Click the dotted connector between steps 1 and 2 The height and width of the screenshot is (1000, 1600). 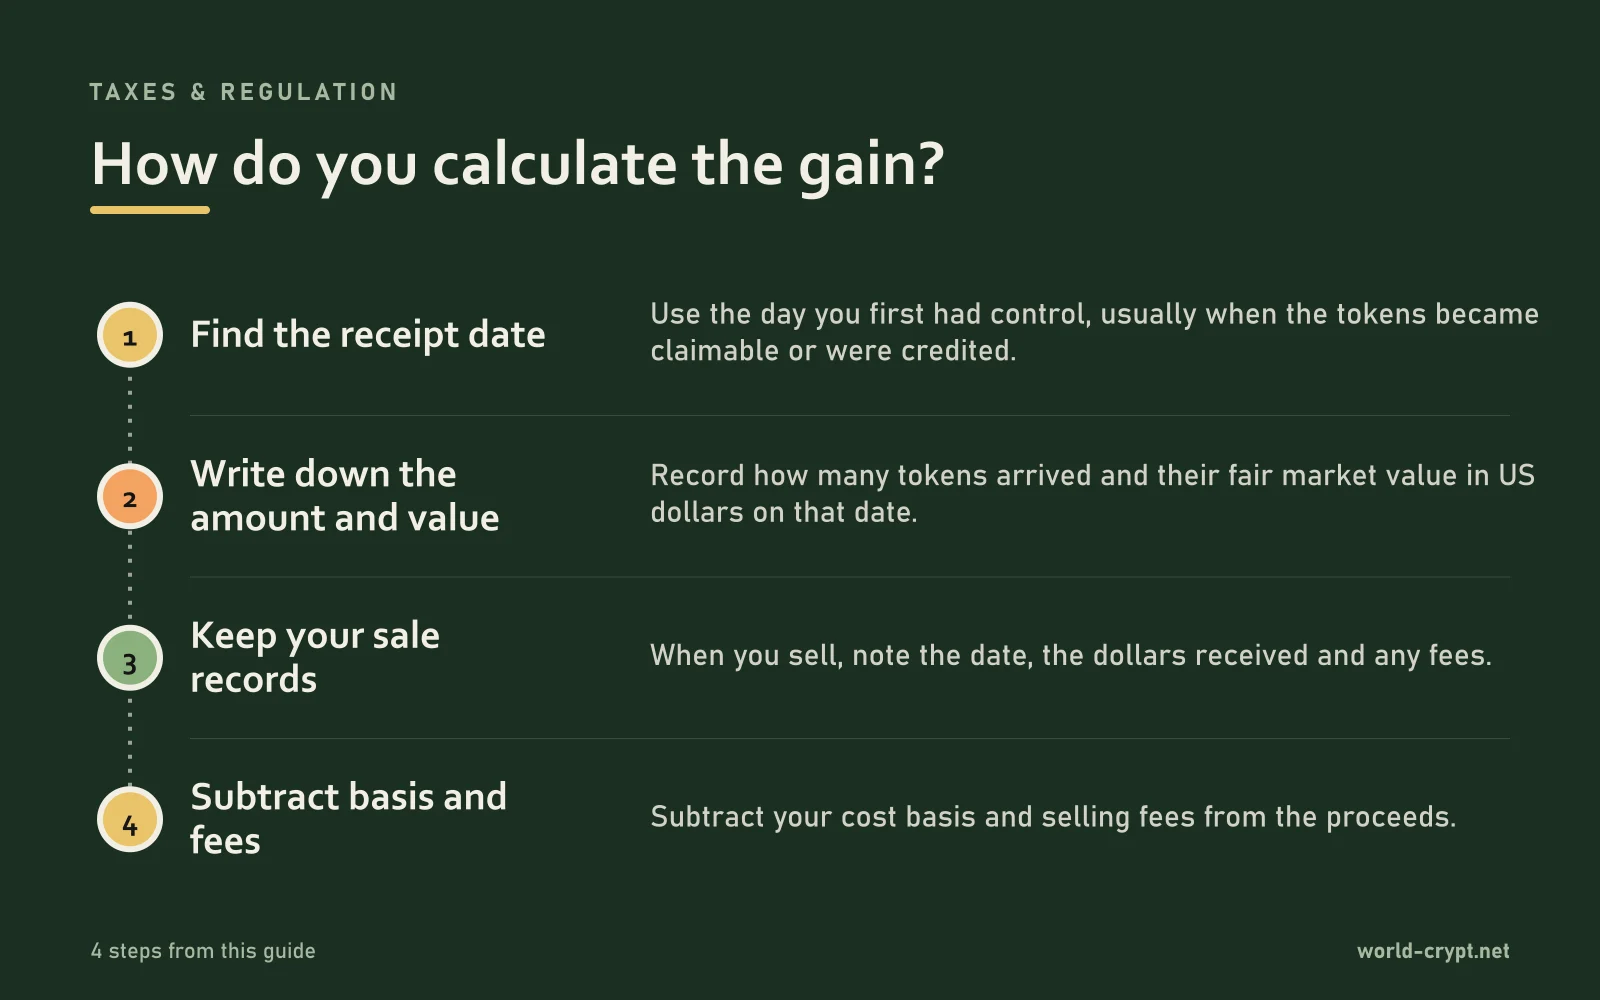[x=130, y=415]
